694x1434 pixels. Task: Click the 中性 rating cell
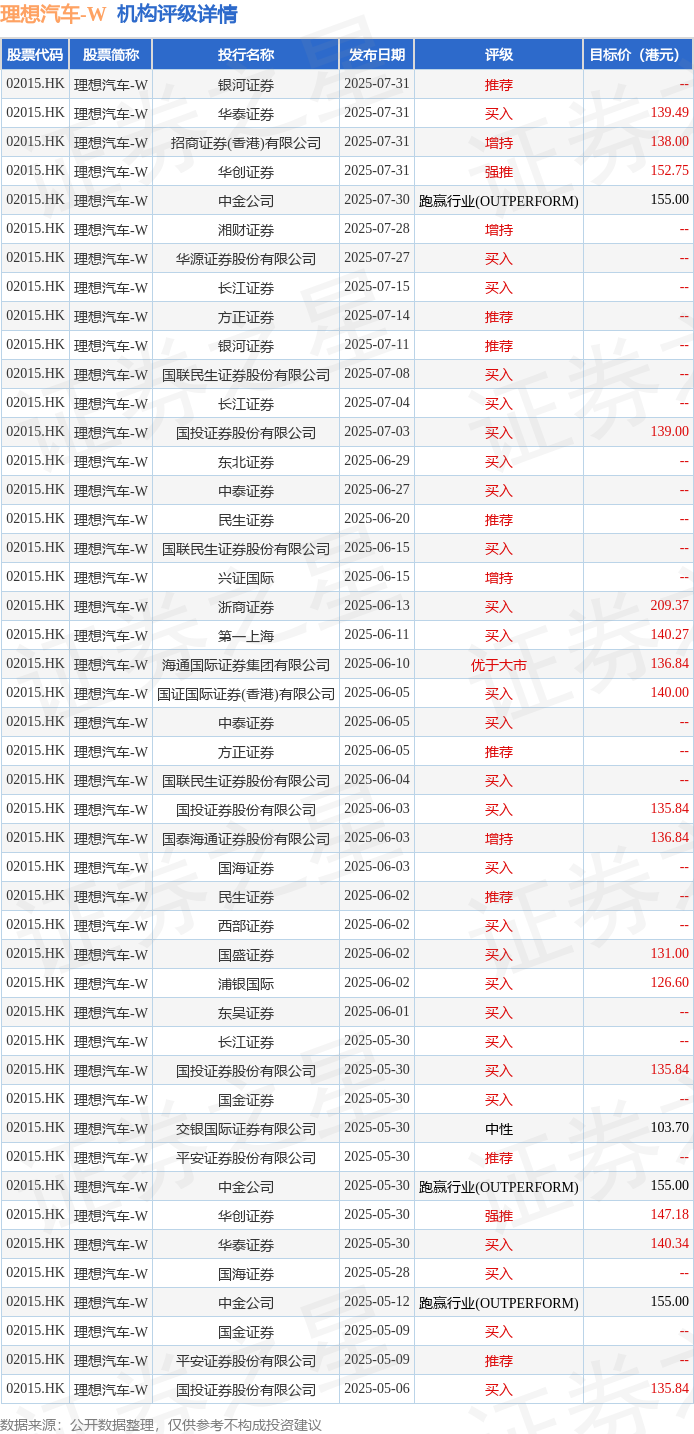click(498, 1129)
